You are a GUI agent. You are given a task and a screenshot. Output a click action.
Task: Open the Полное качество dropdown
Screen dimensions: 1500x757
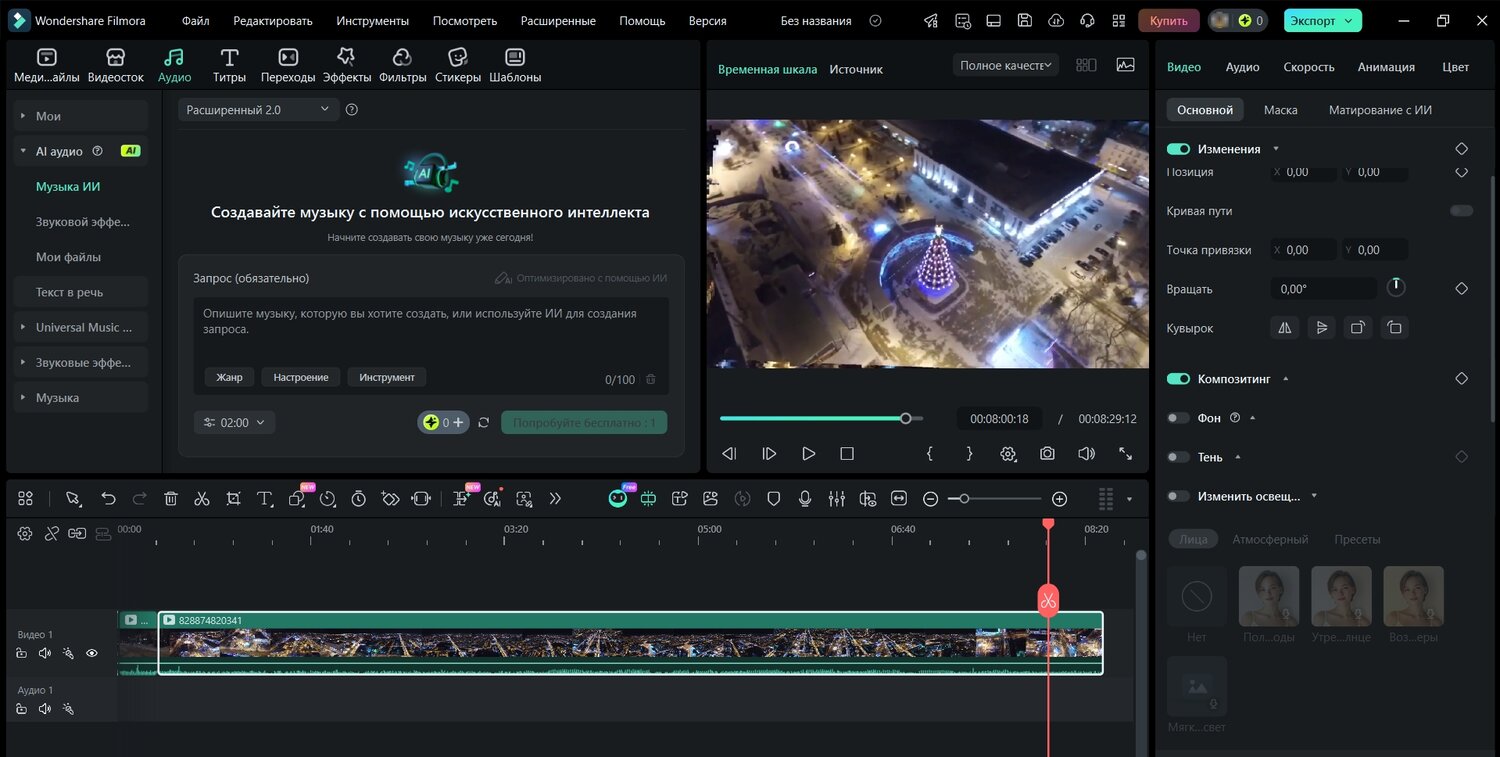(1005, 65)
